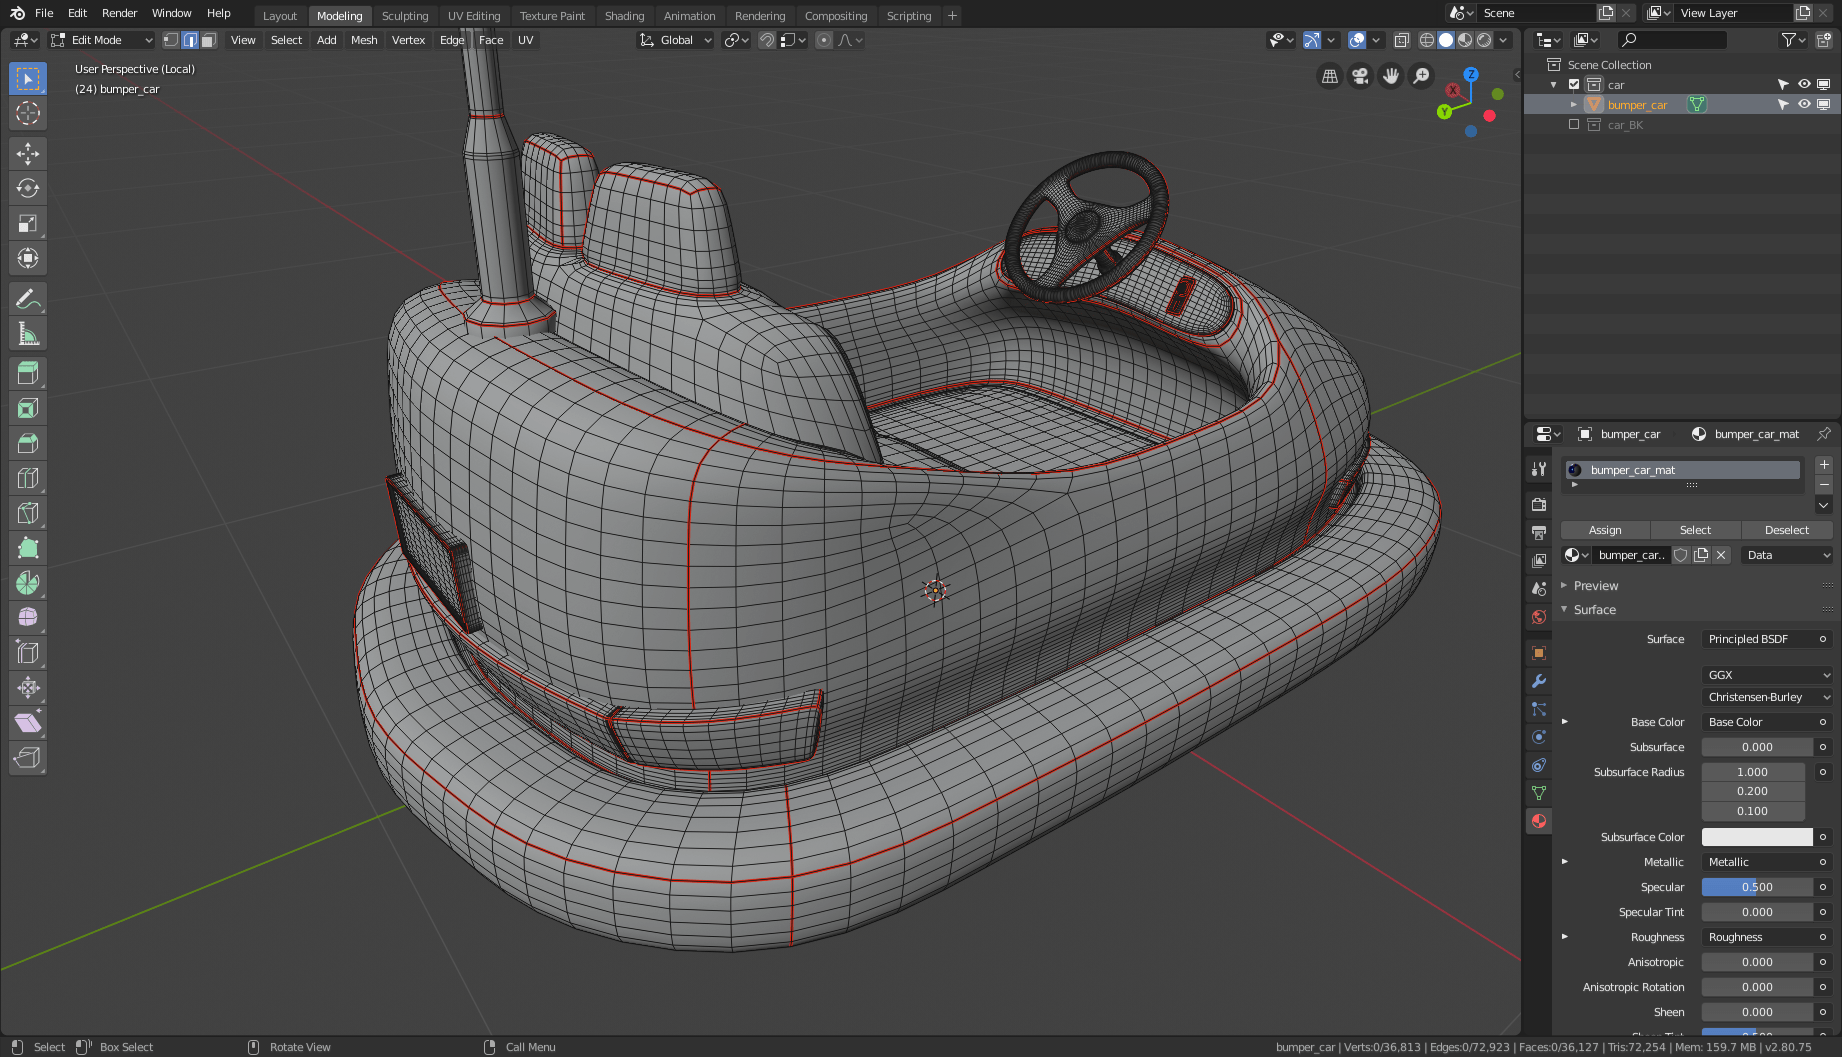Open the Data link dropdown

pyautogui.click(x=1788, y=555)
